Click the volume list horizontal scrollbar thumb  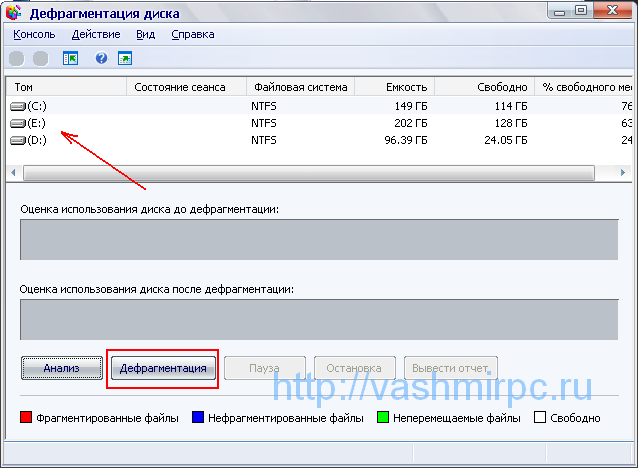pyautogui.click(x=309, y=173)
